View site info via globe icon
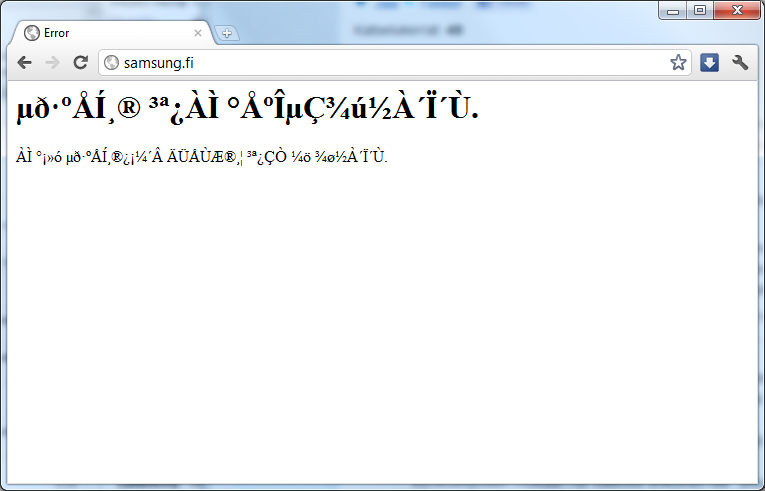 [x=112, y=63]
